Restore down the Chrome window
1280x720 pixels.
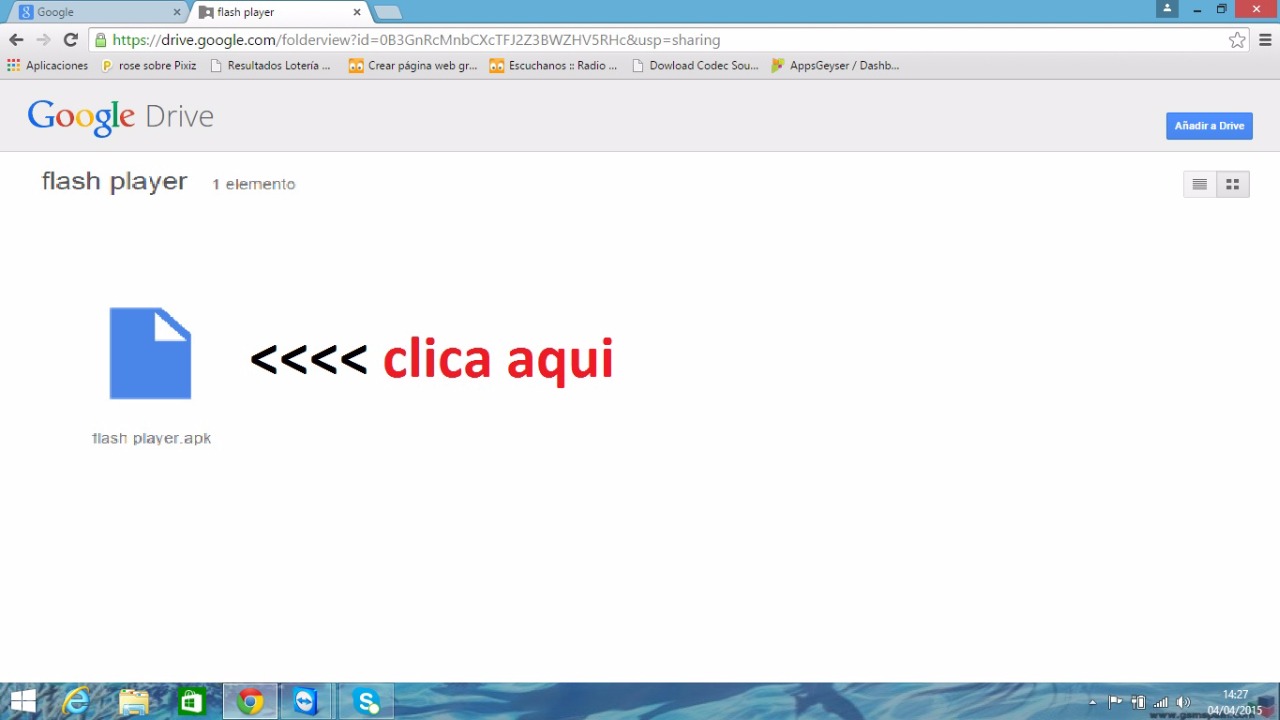click(x=1221, y=9)
